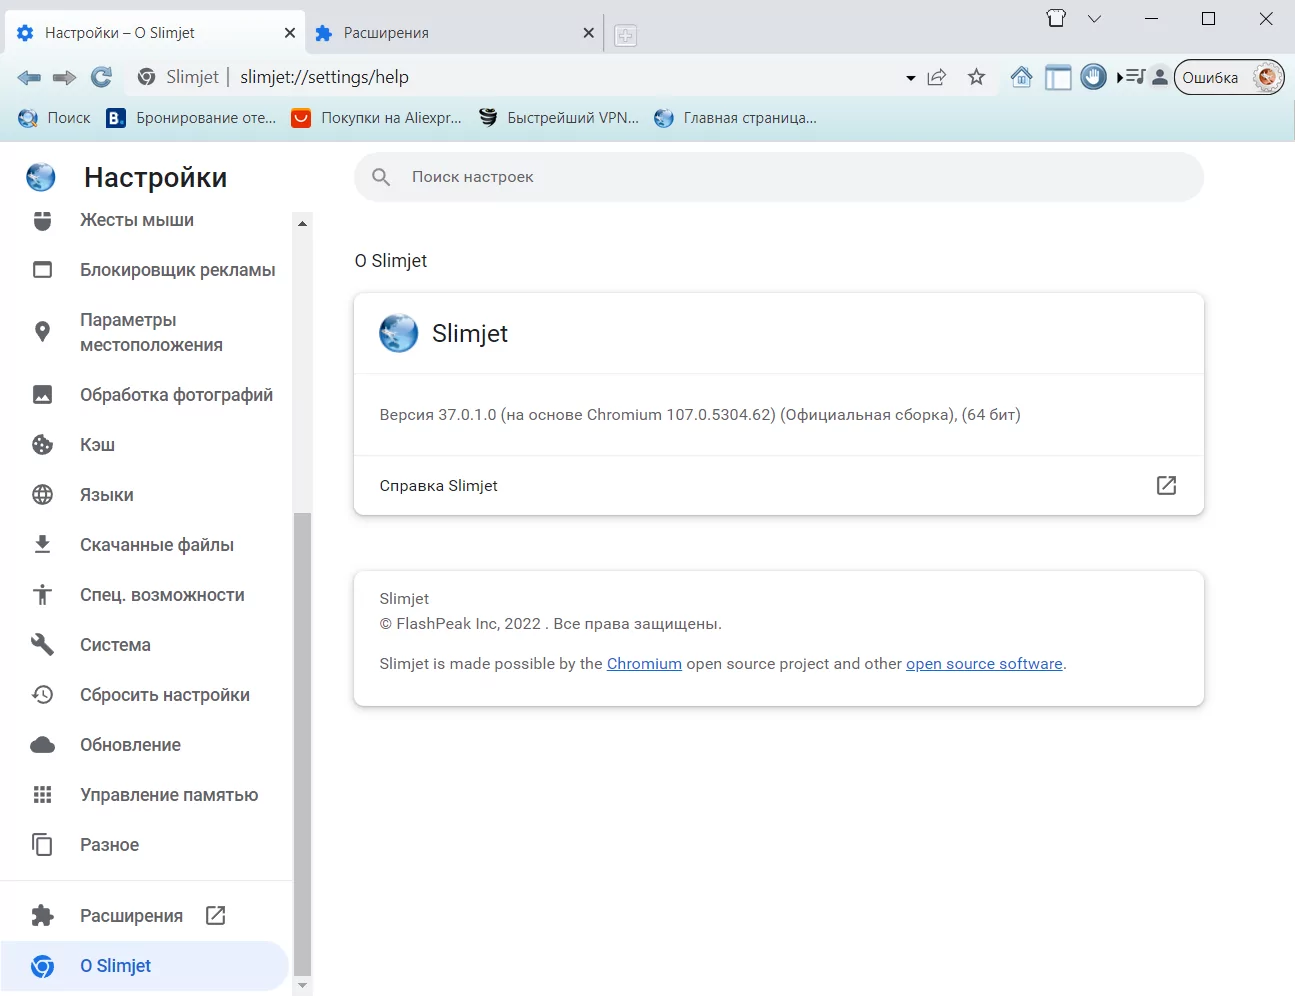Click the sidebar scrollbar up arrow
The height and width of the screenshot is (996, 1295).
point(302,223)
